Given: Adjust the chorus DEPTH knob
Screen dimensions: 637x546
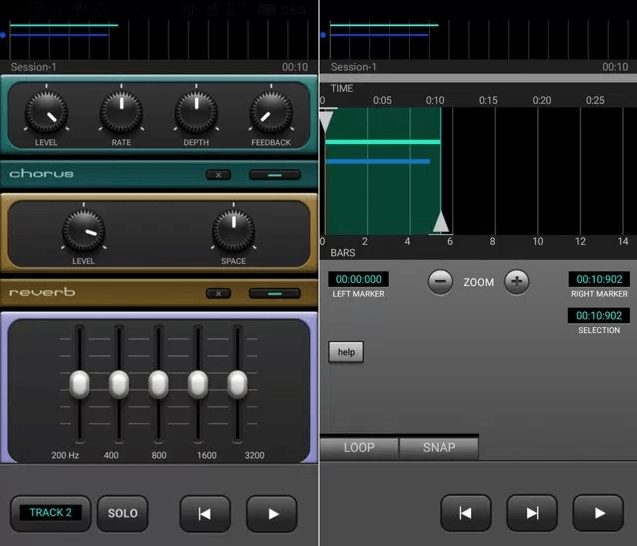Looking at the screenshot, I should [x=196, y=112].
